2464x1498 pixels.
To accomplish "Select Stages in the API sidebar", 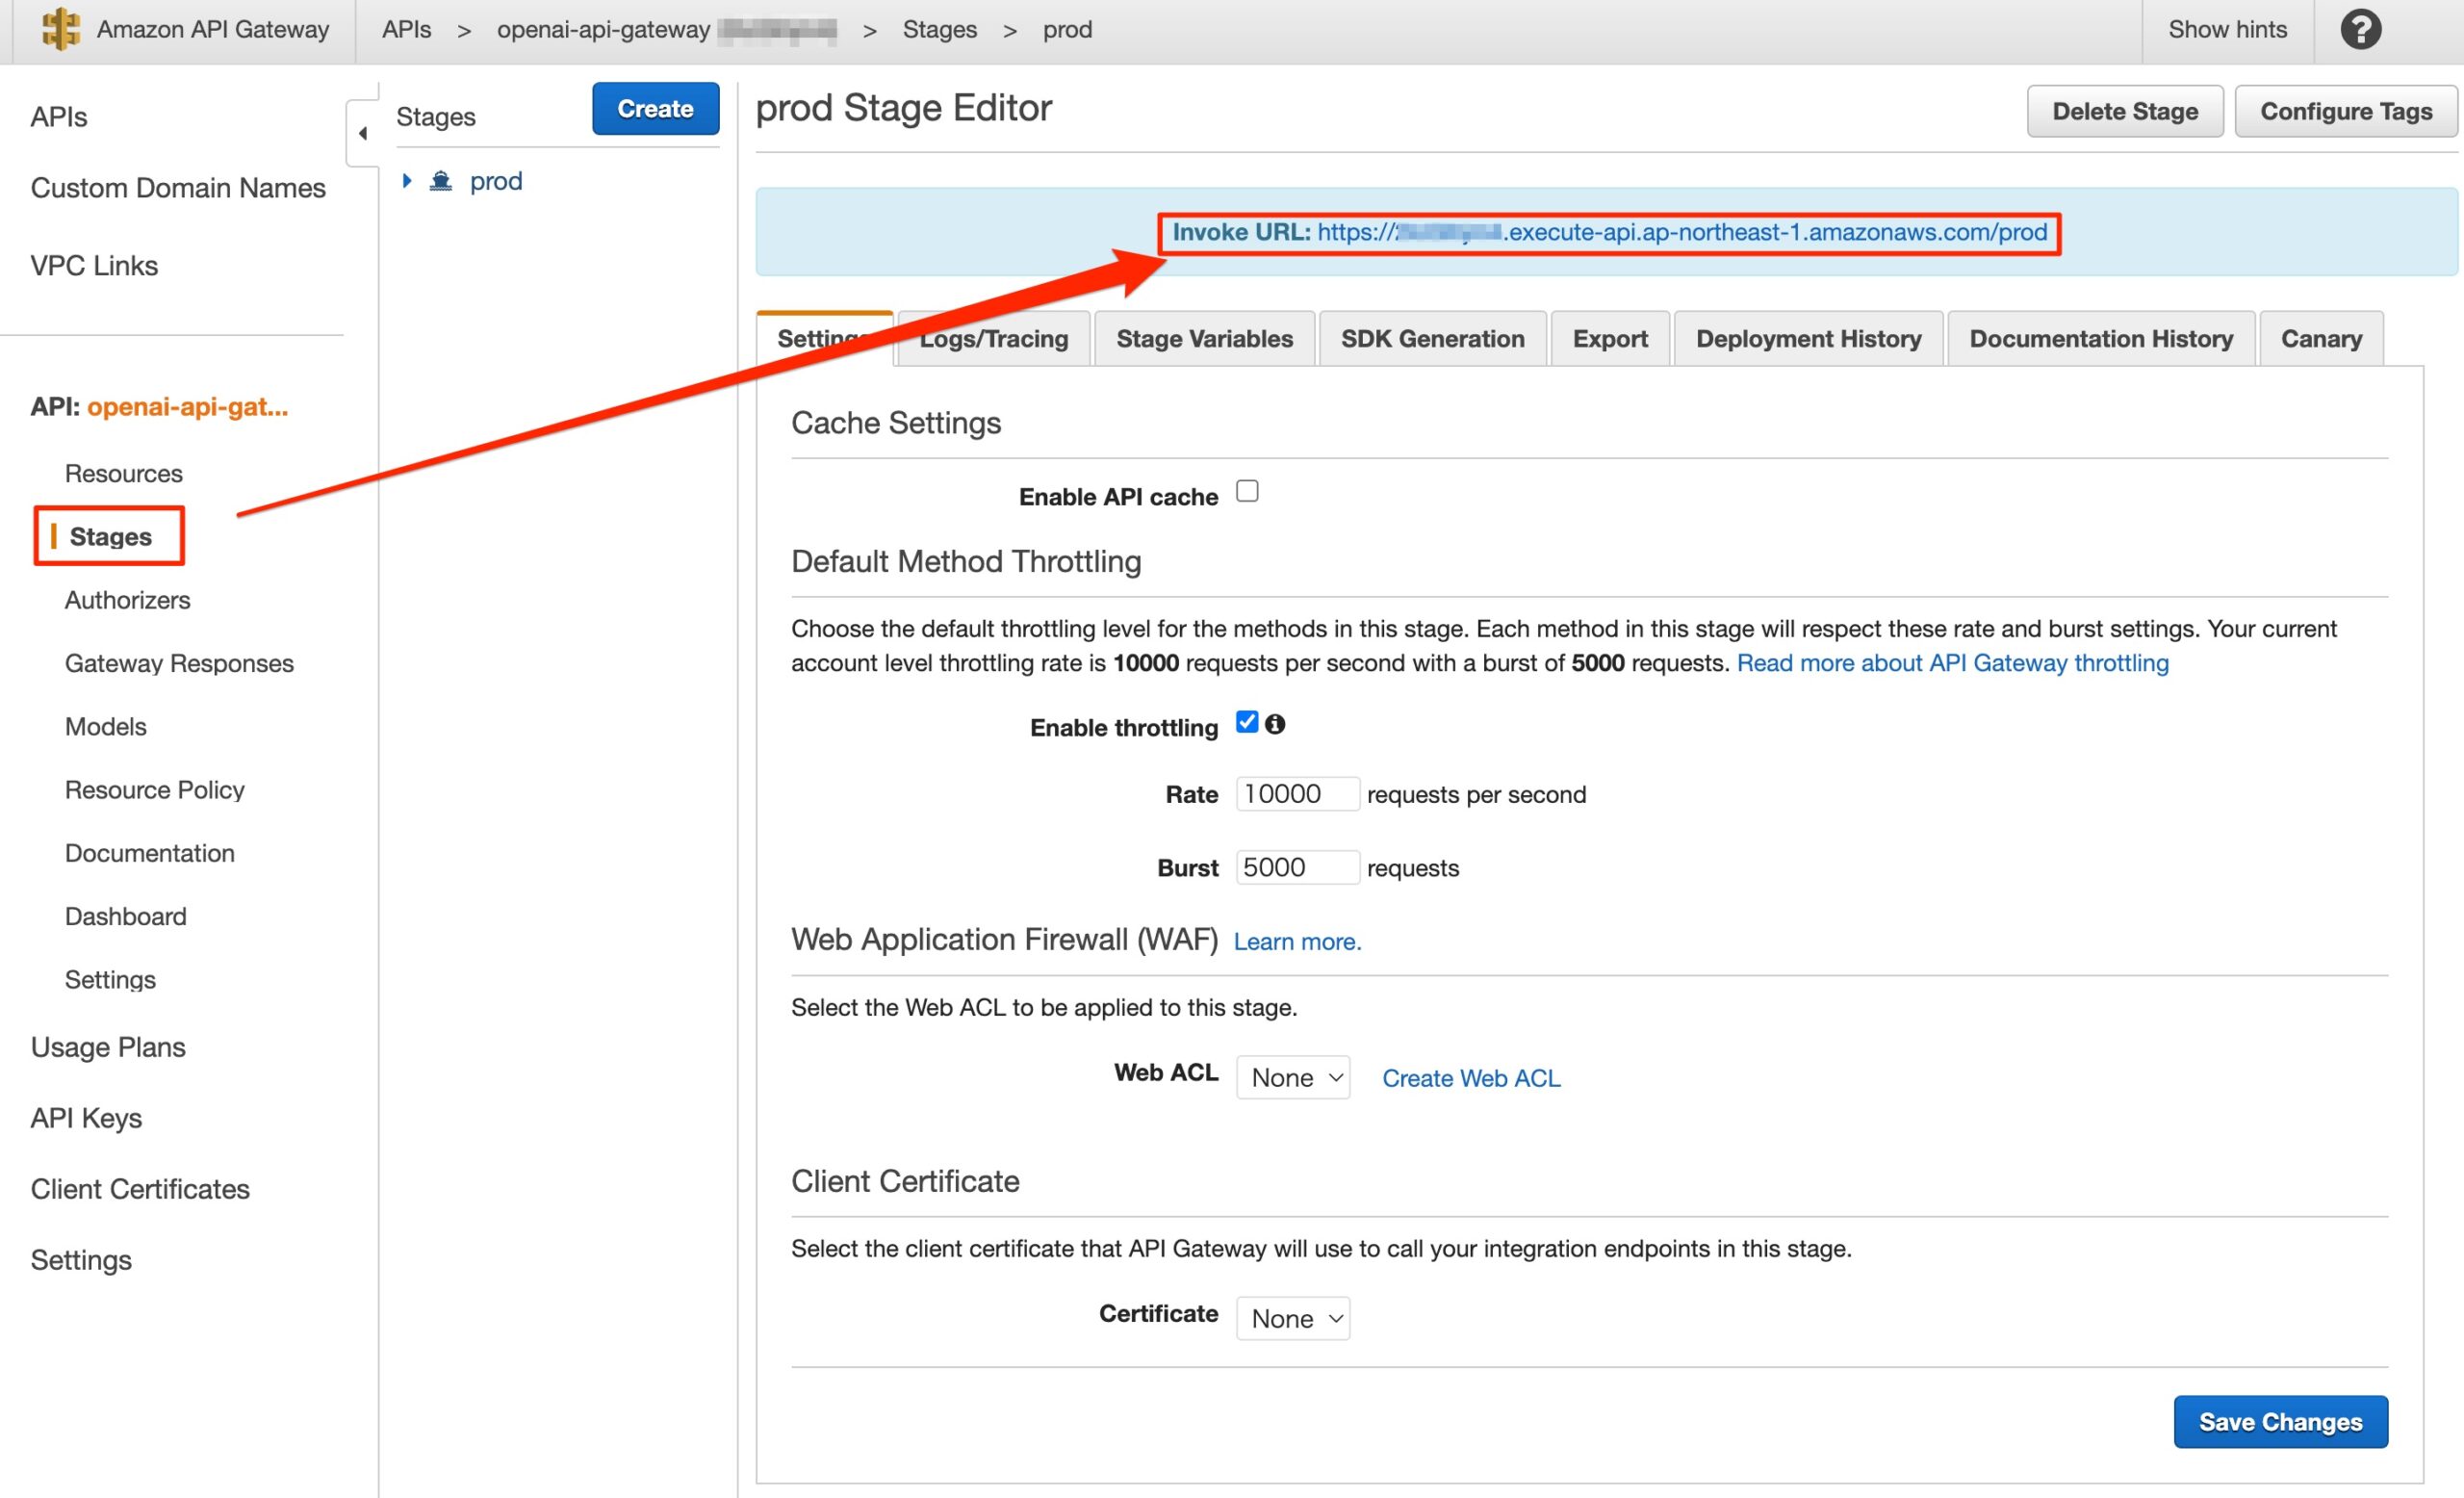I will 110,537.
